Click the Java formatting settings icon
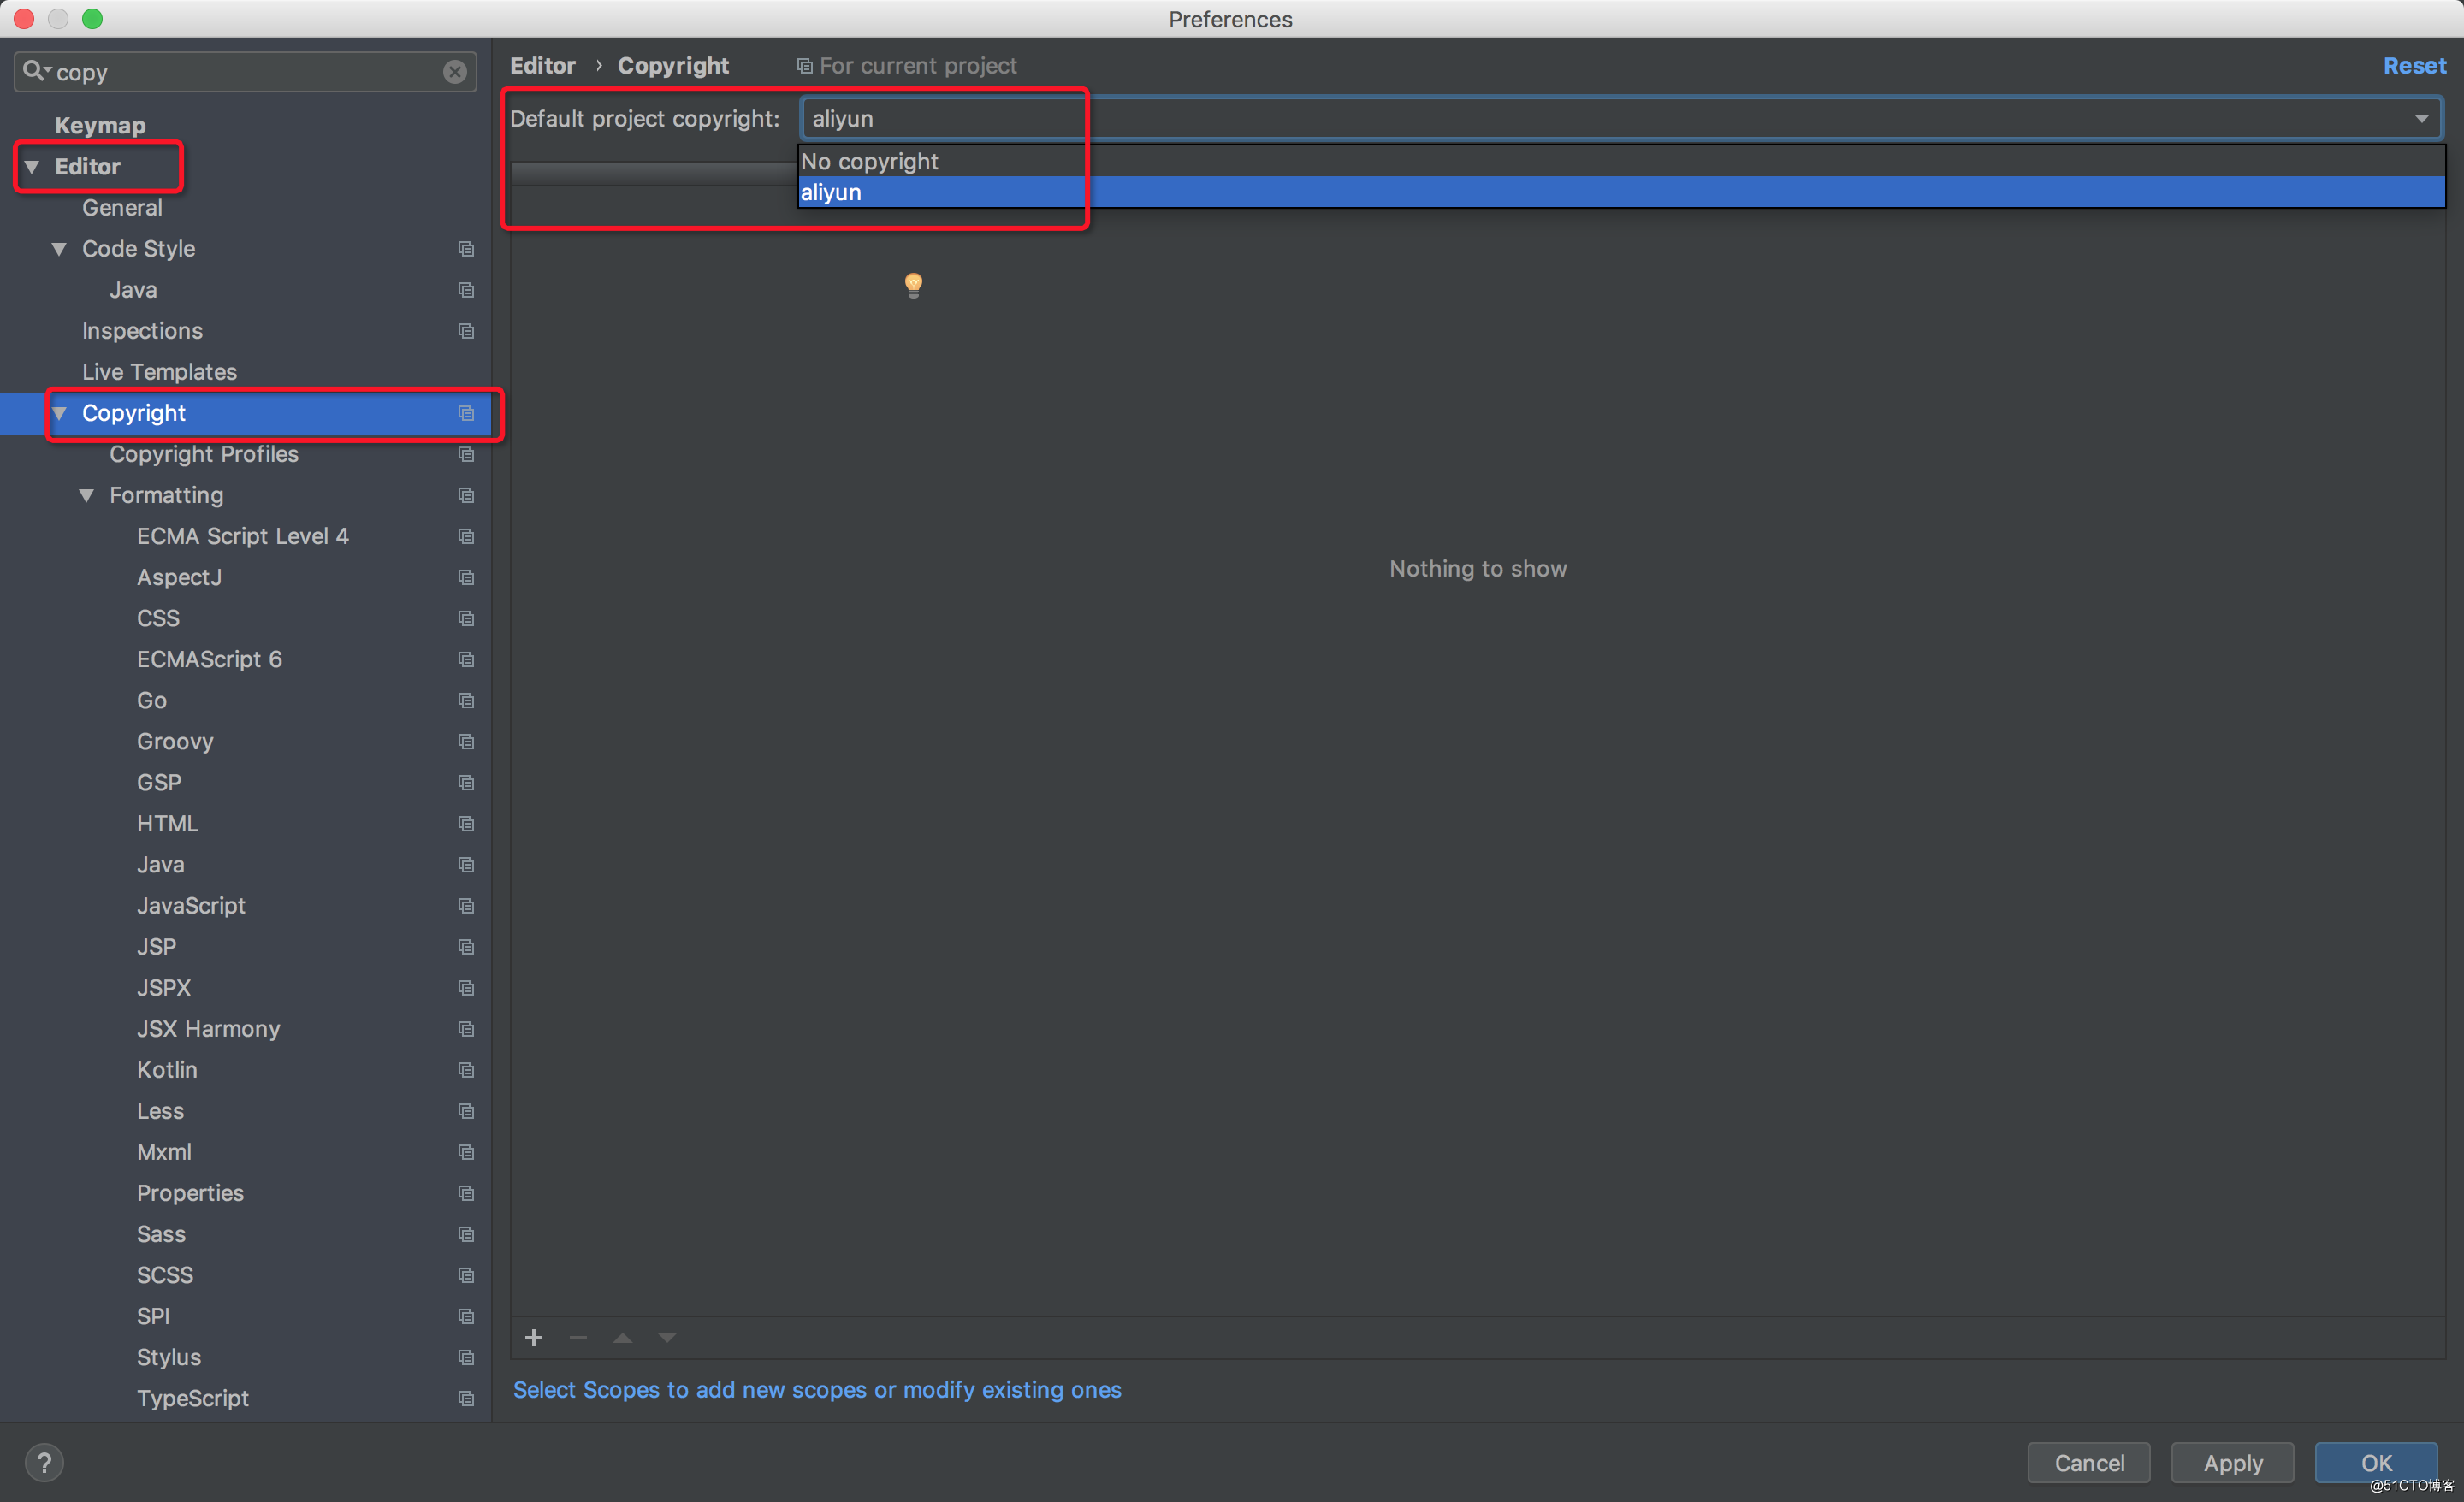The width and height of the screenshot is (2464, 1502). [465, 864]
